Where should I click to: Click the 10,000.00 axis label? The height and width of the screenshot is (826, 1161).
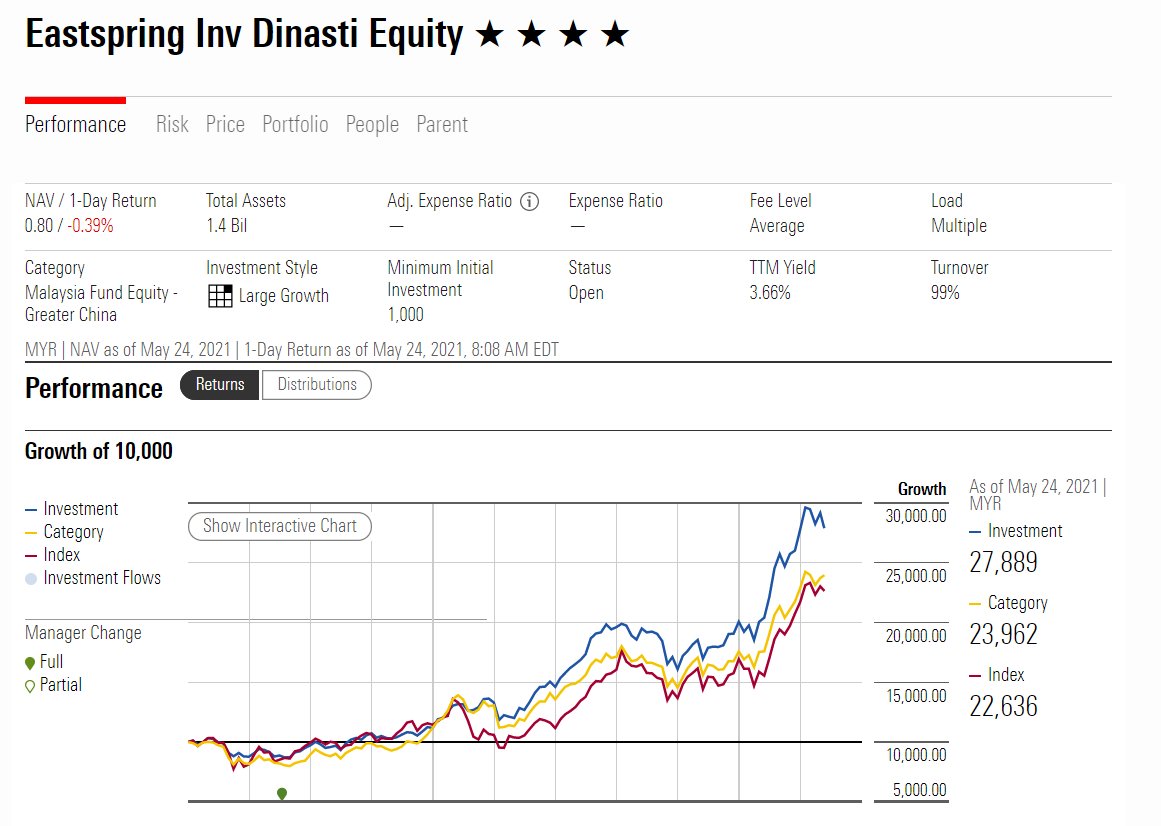click(917, 756)
